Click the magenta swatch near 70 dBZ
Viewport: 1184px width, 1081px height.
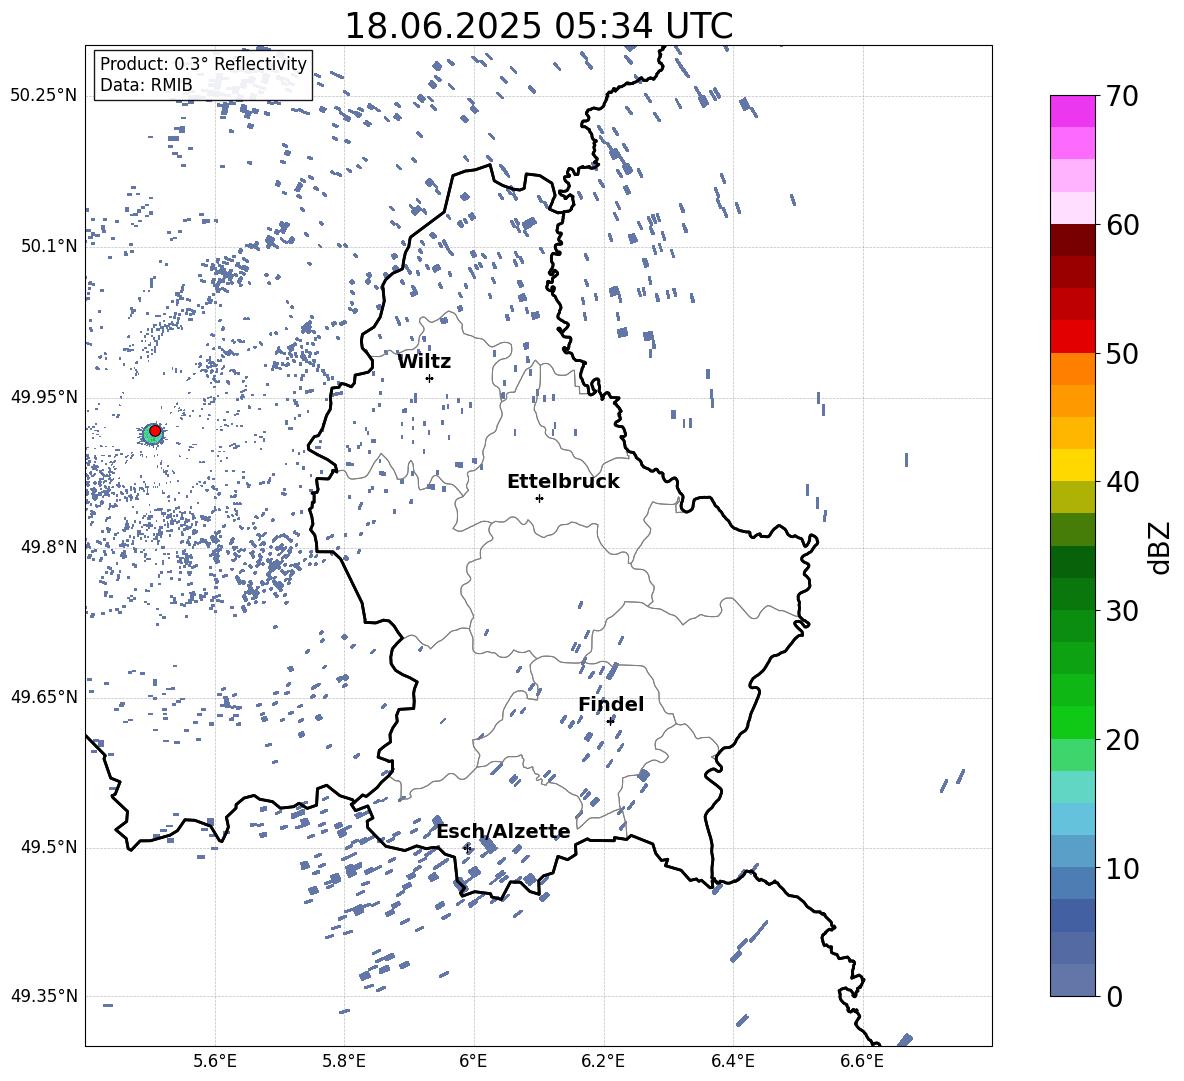[1073, 111]
